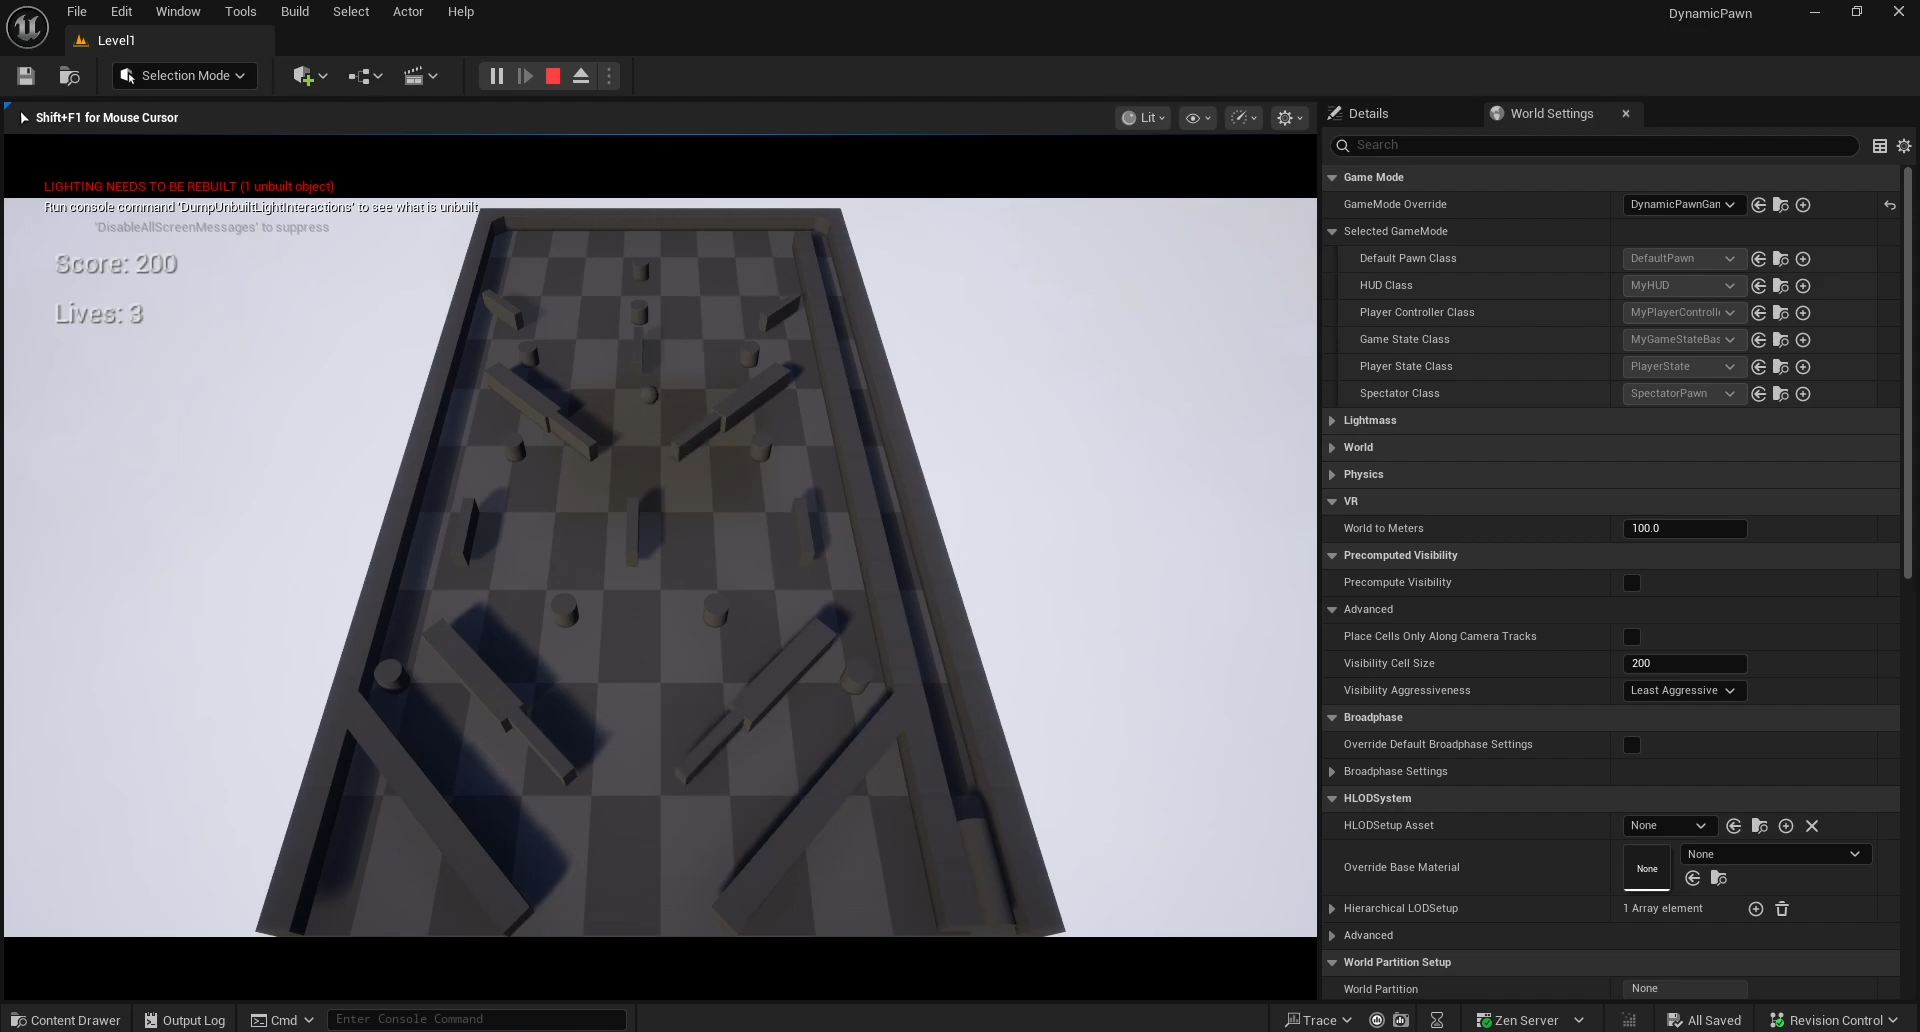This screenshot has height=1032, width=1920.
Task: Check Override Default Broadphase Settings
Action: point(1632,745)
